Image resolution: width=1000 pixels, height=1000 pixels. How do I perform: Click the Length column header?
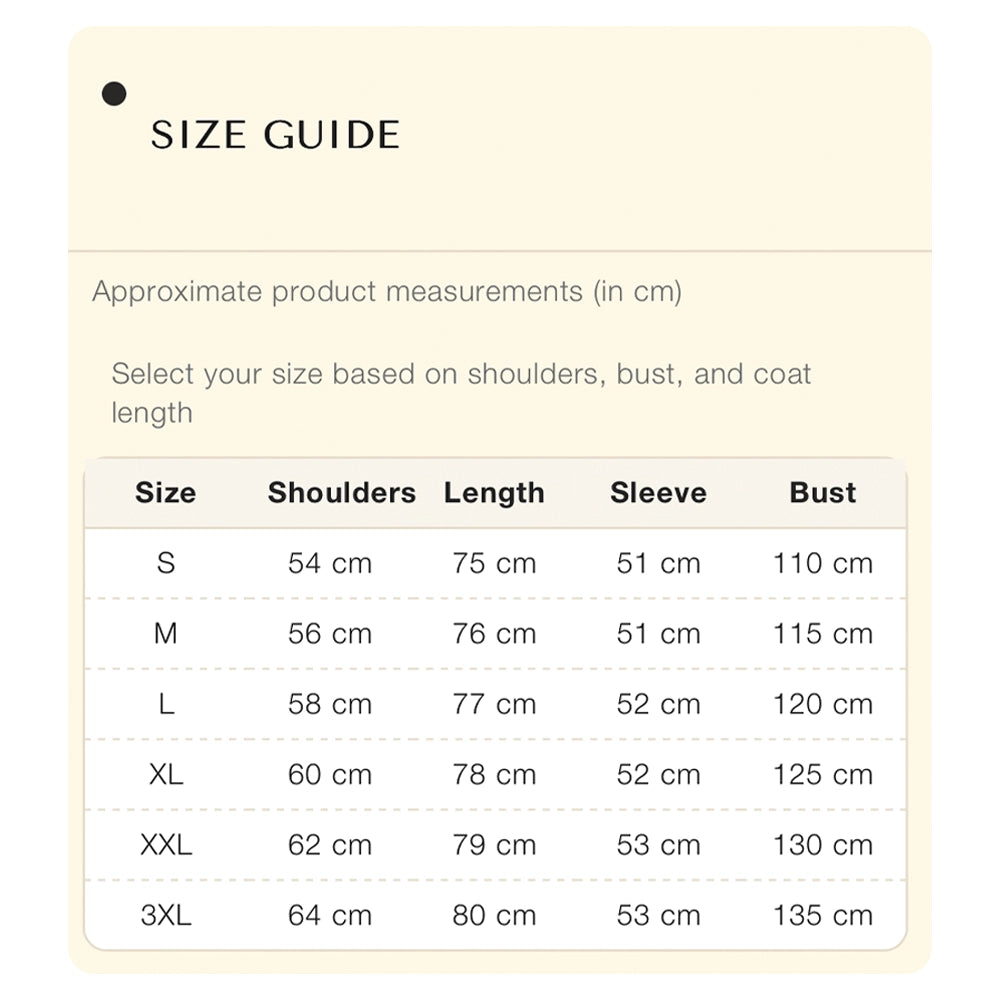pos(494,493)
